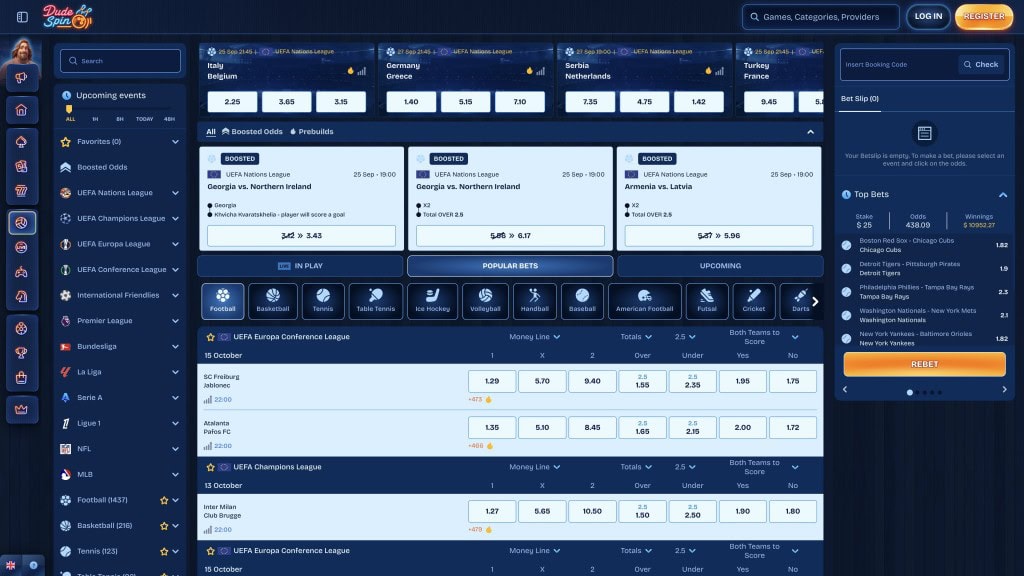Select the Ice Hockey sport icon
The height and width of the screenshot is (576, 1024).
432,301
